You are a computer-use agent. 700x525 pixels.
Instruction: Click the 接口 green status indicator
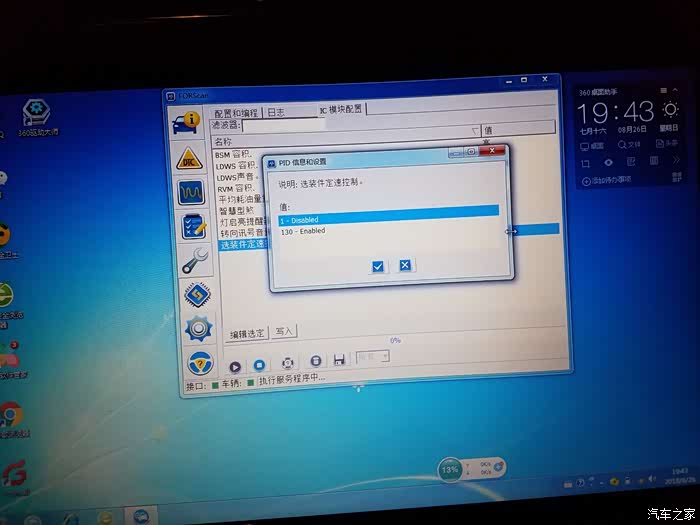pos(216,385)
